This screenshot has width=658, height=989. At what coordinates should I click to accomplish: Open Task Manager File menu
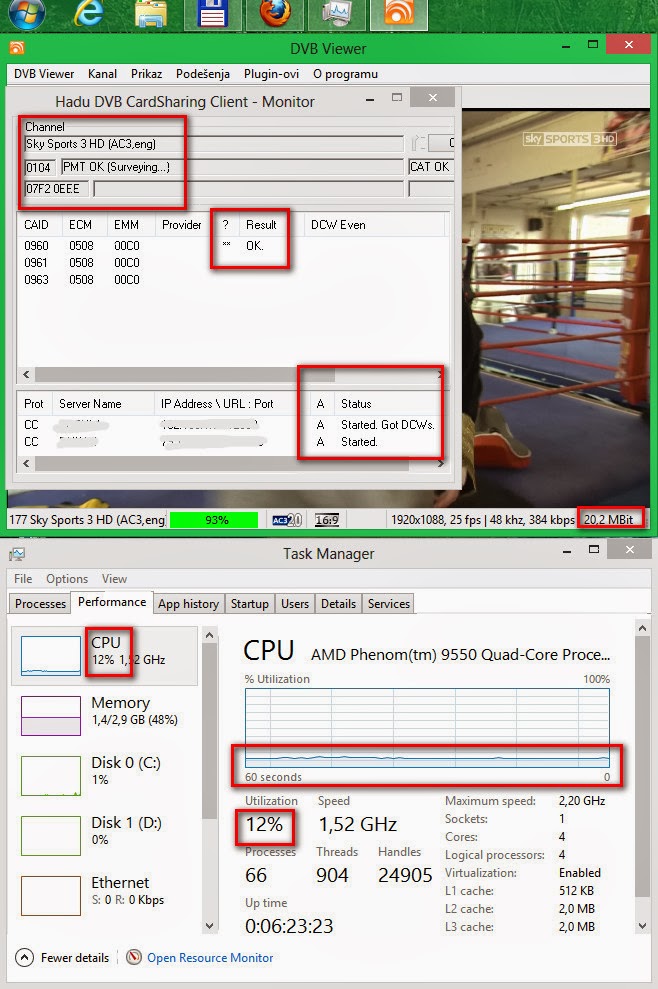pyautogui.click(x=23, y=578)
